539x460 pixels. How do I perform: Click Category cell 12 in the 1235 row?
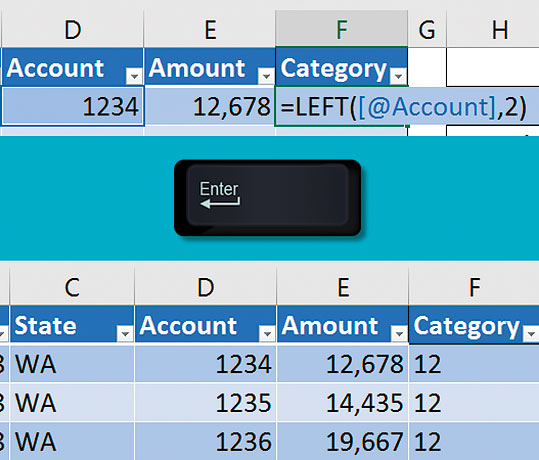pyautogui.click(x=474, y=402)
